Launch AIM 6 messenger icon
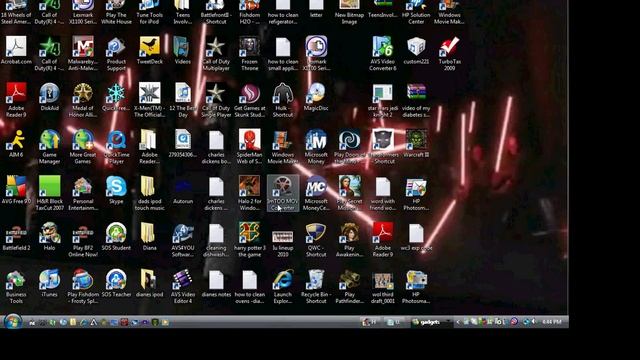The width and height of the screenshot is (640, 360). (x=16, y=144)
